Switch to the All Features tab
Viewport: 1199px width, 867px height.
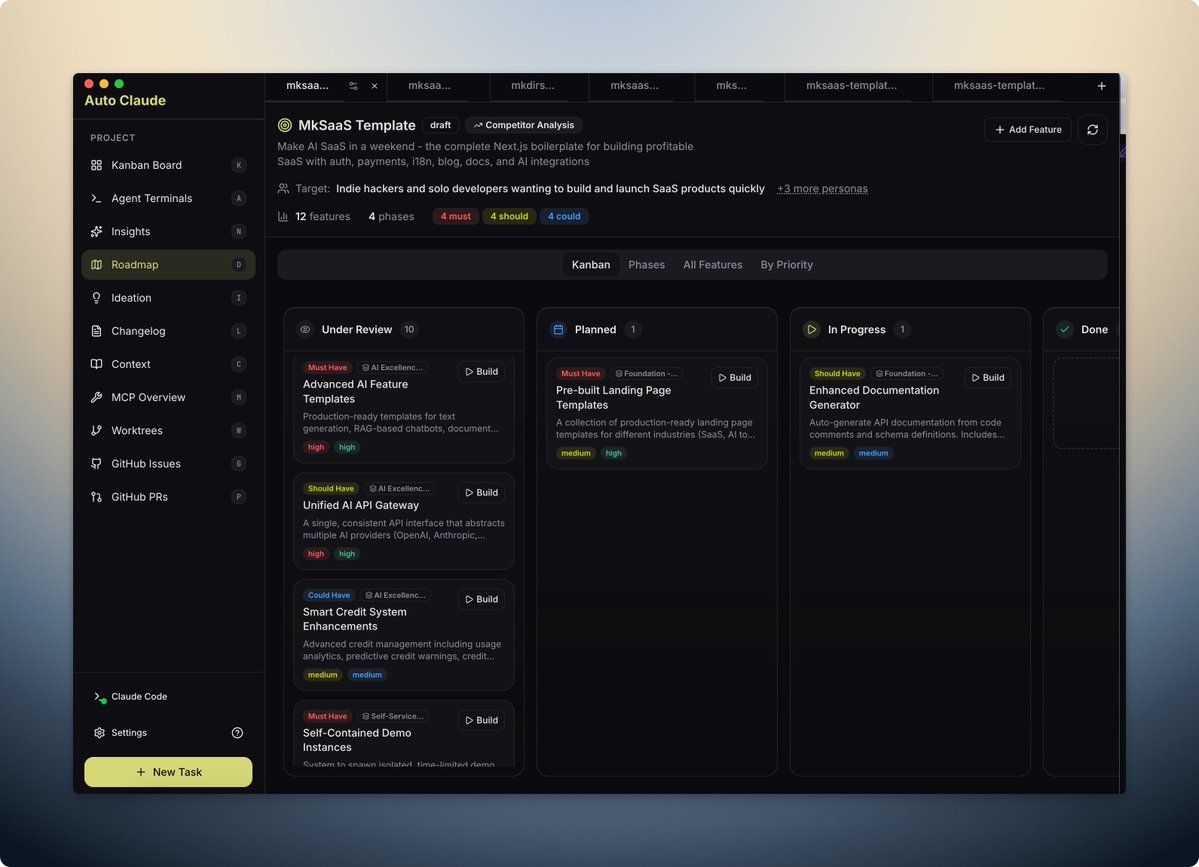[712, 265]
